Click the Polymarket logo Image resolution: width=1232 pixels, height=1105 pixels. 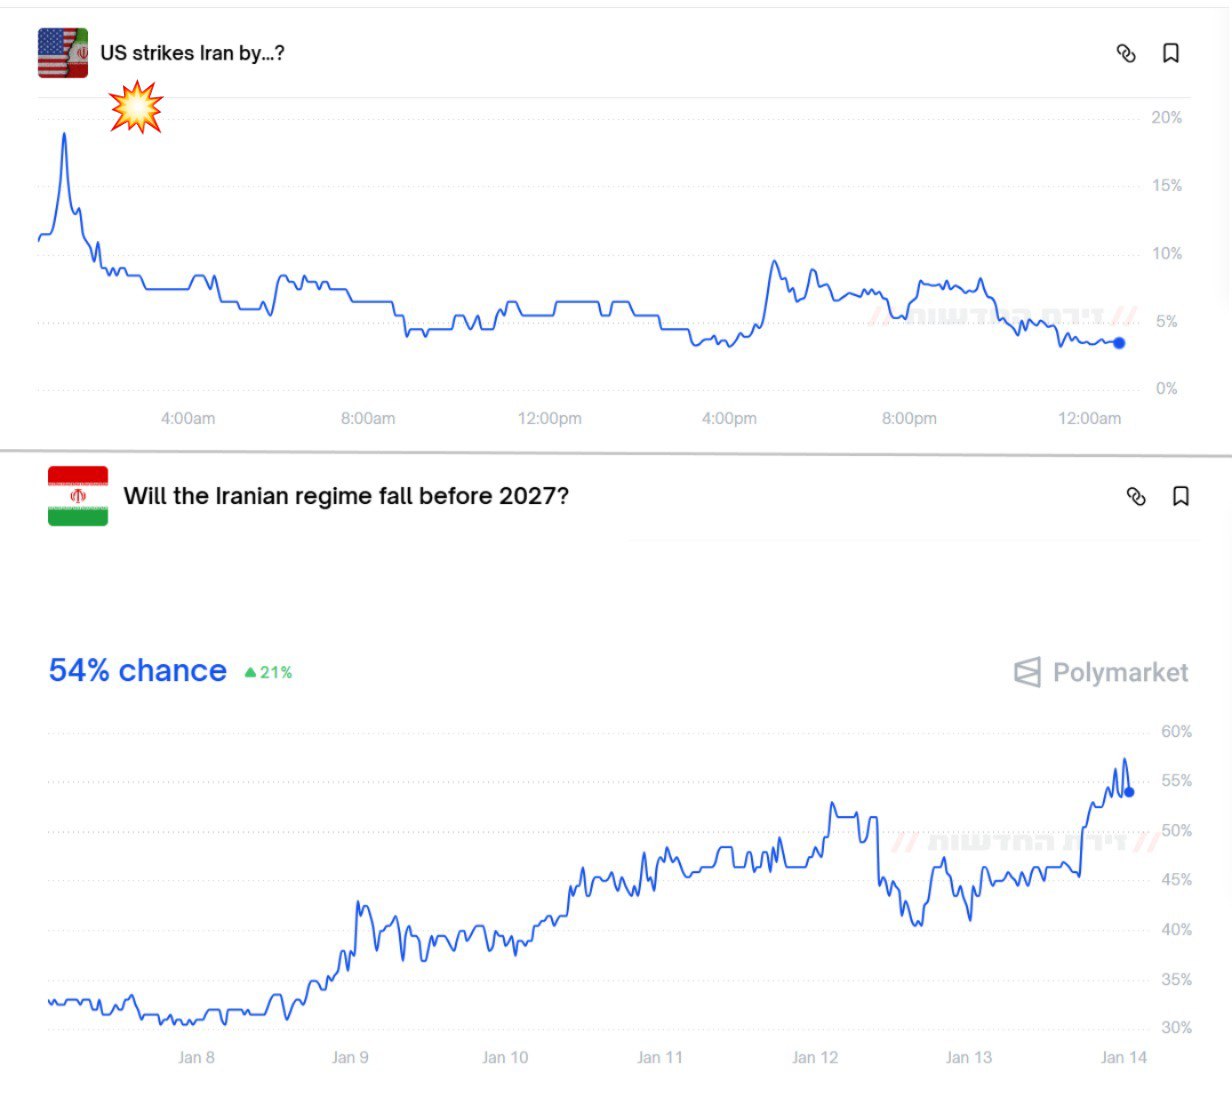click(x=1101, y=672)
